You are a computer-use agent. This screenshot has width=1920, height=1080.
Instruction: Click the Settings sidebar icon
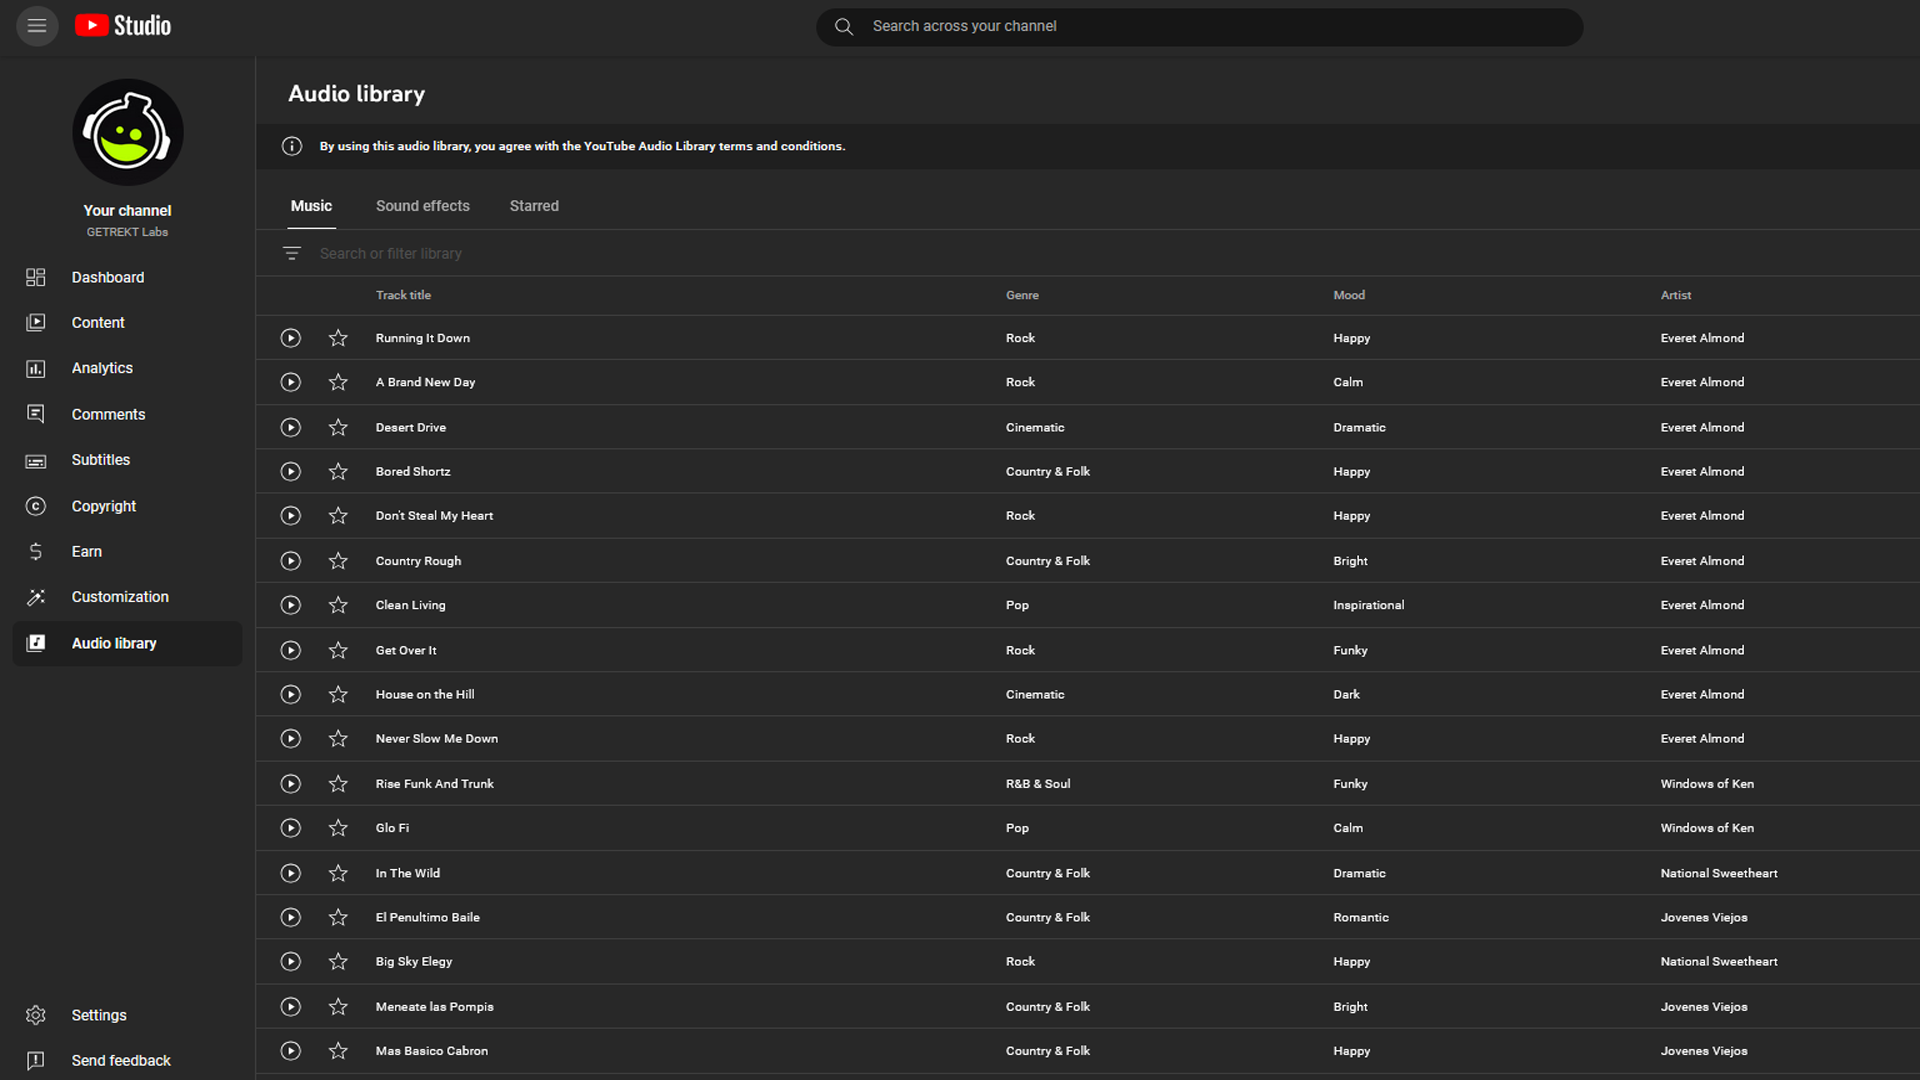pos(37,1014)
